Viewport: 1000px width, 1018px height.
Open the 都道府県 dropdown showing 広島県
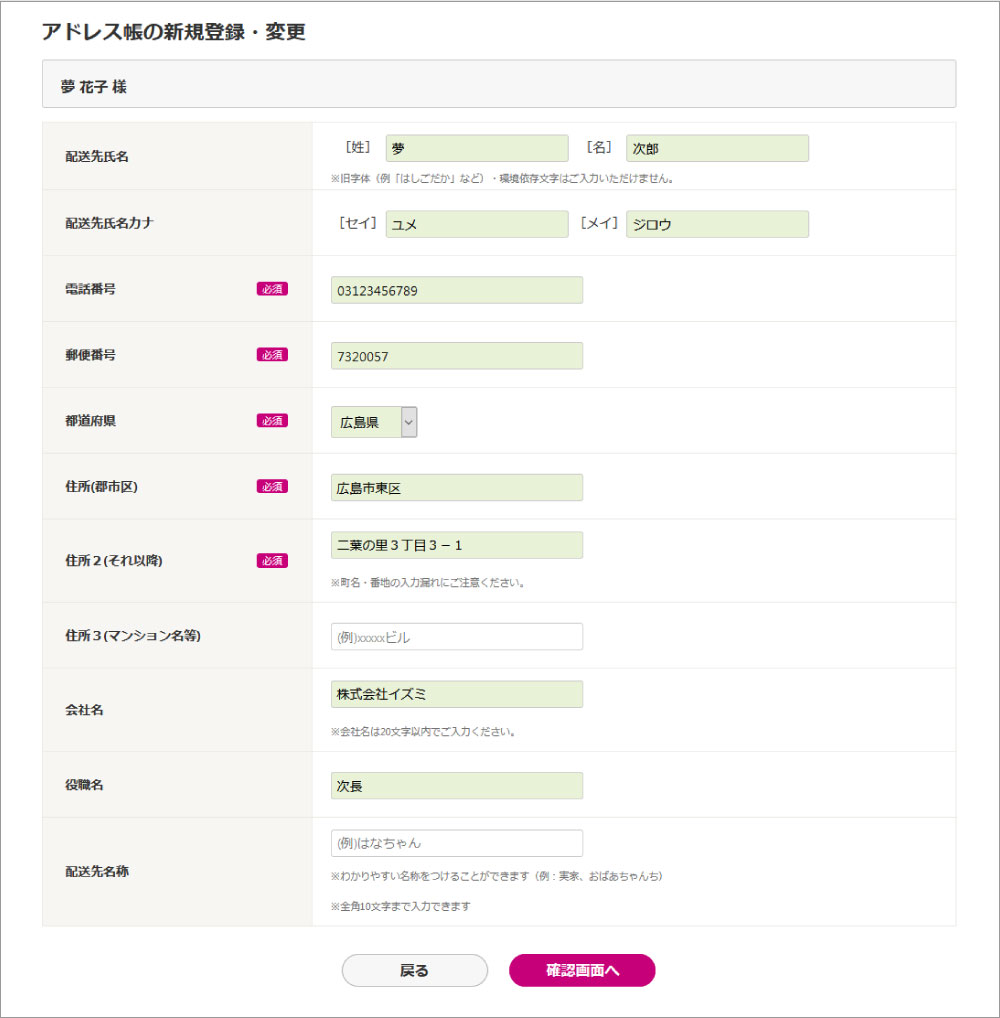(x=374, y=422)
